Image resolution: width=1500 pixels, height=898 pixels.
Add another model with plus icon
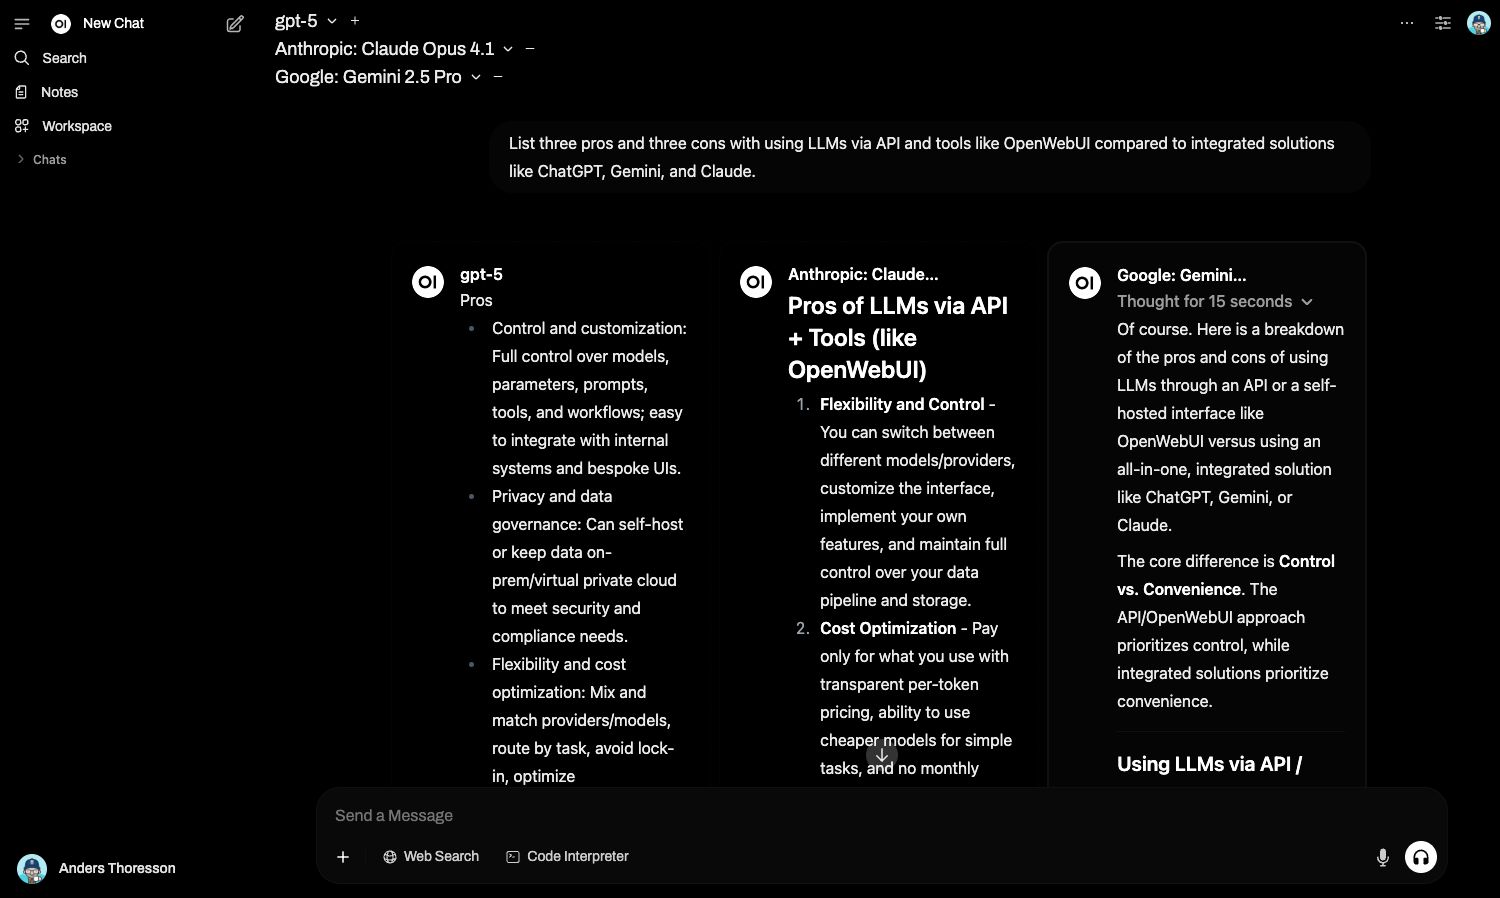[355, 21]
